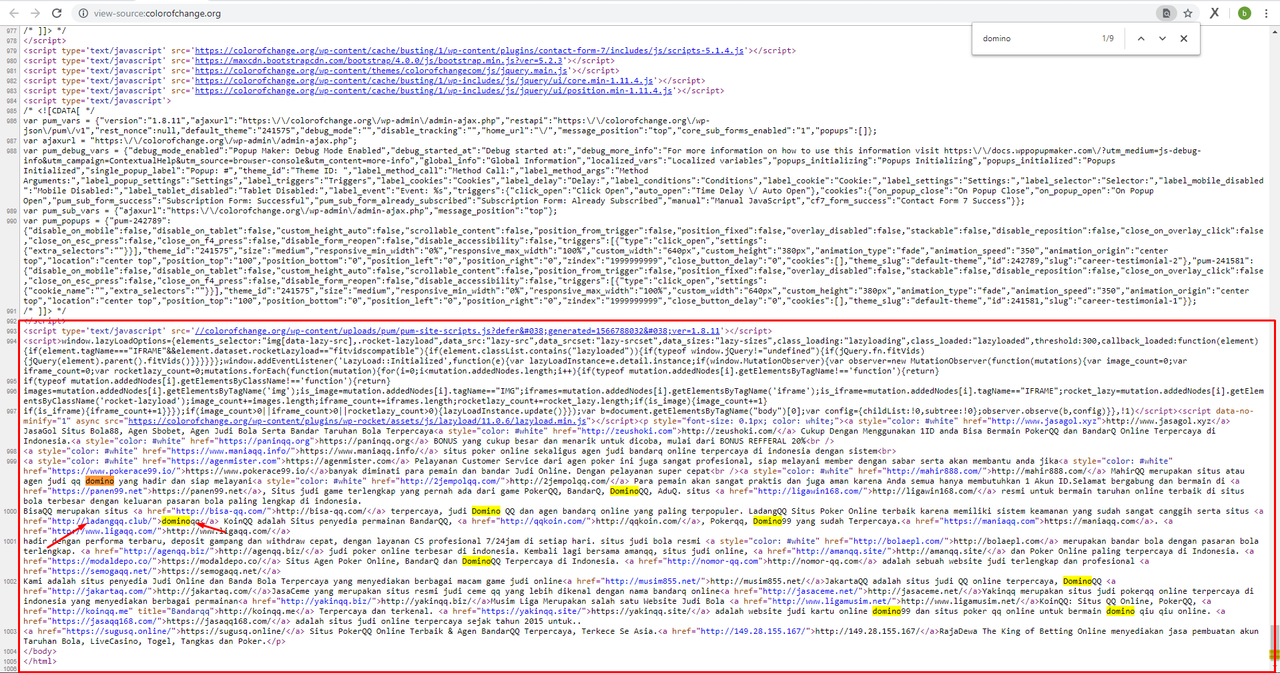The height and width of the screenshot is (673, 1280).
Task: Open Chrome's three-dot menu
Action: click(1266, 13)
